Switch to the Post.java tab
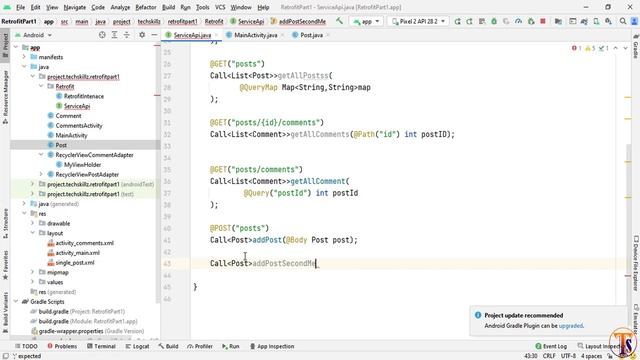This screenshot has width=640, height=360. [x=311, y=35]
